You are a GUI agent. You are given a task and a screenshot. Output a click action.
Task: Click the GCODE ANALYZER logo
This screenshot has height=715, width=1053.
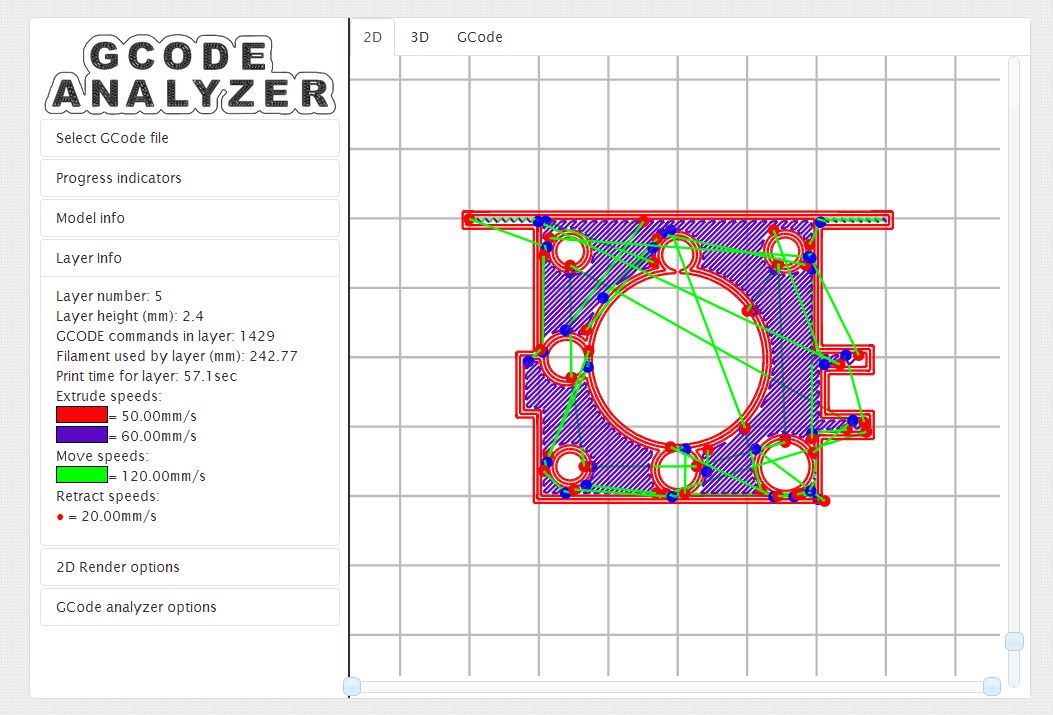(x=190, y=75)
